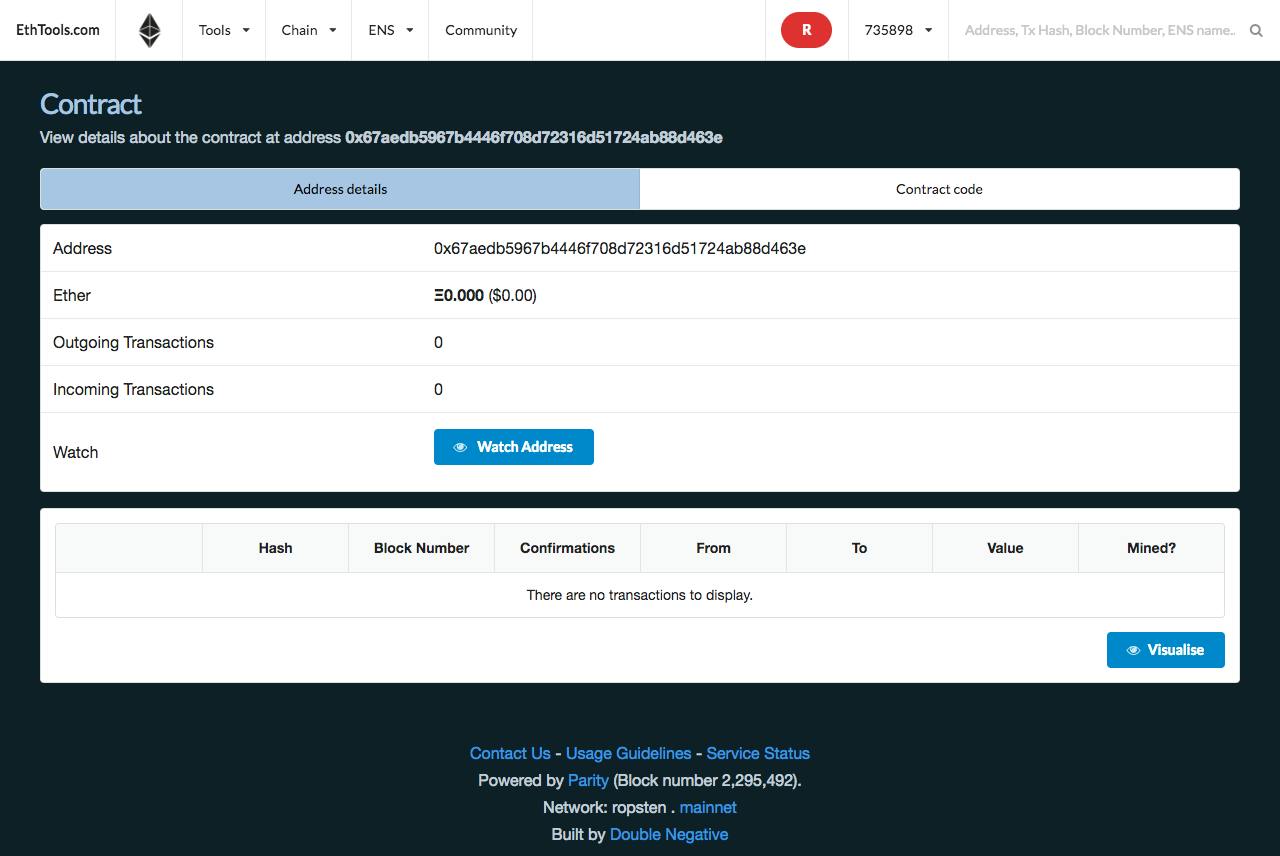Click the red R network badge
This screenshot has height=856, width=1280.
806,30
